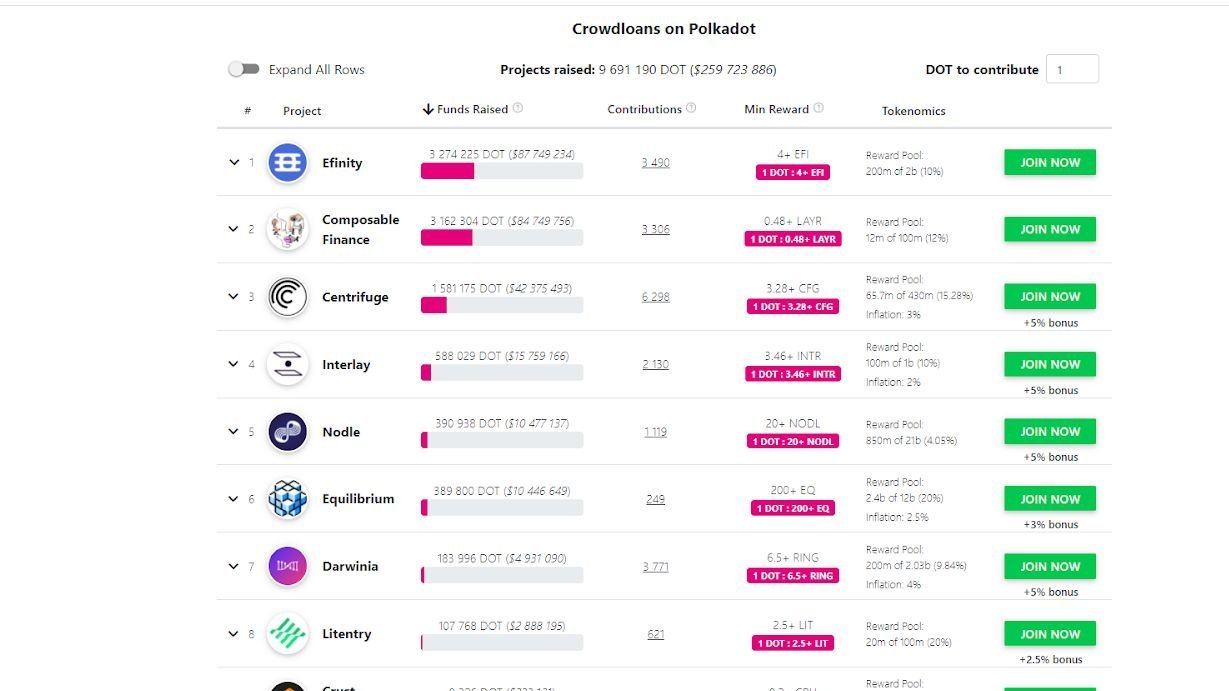
Task: Click the Composable Finance project logo
Action: pos(287,229)
